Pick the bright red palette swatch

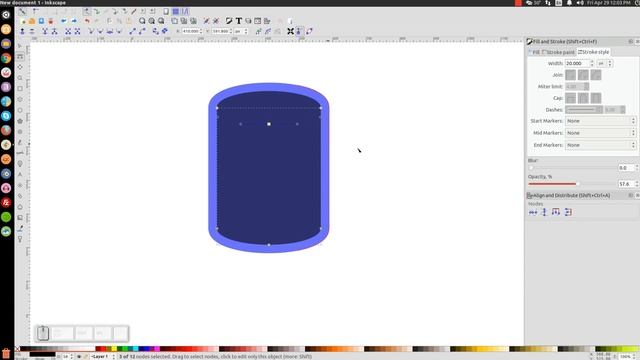pos(103,349)
